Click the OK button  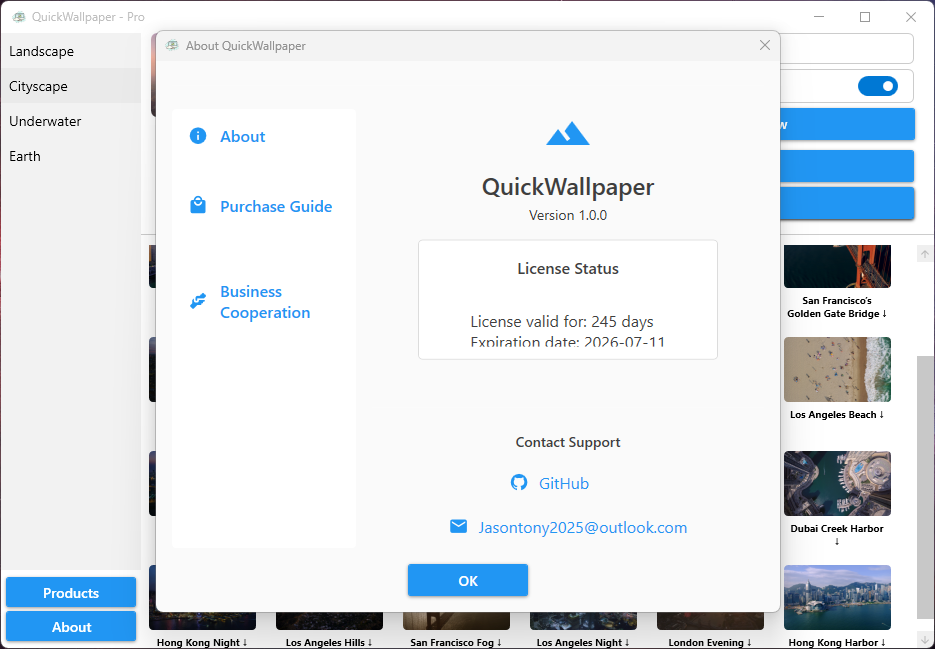(468, 580)
